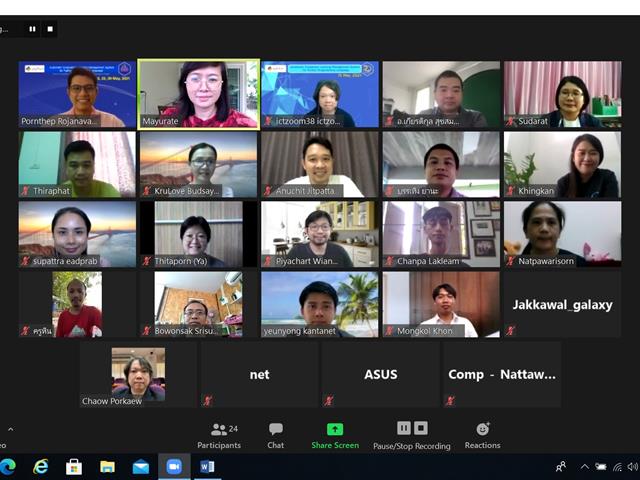Select Anuchit Jitpatta's video tile
Viewport: 640px width, 480px height.
point(320,164)
